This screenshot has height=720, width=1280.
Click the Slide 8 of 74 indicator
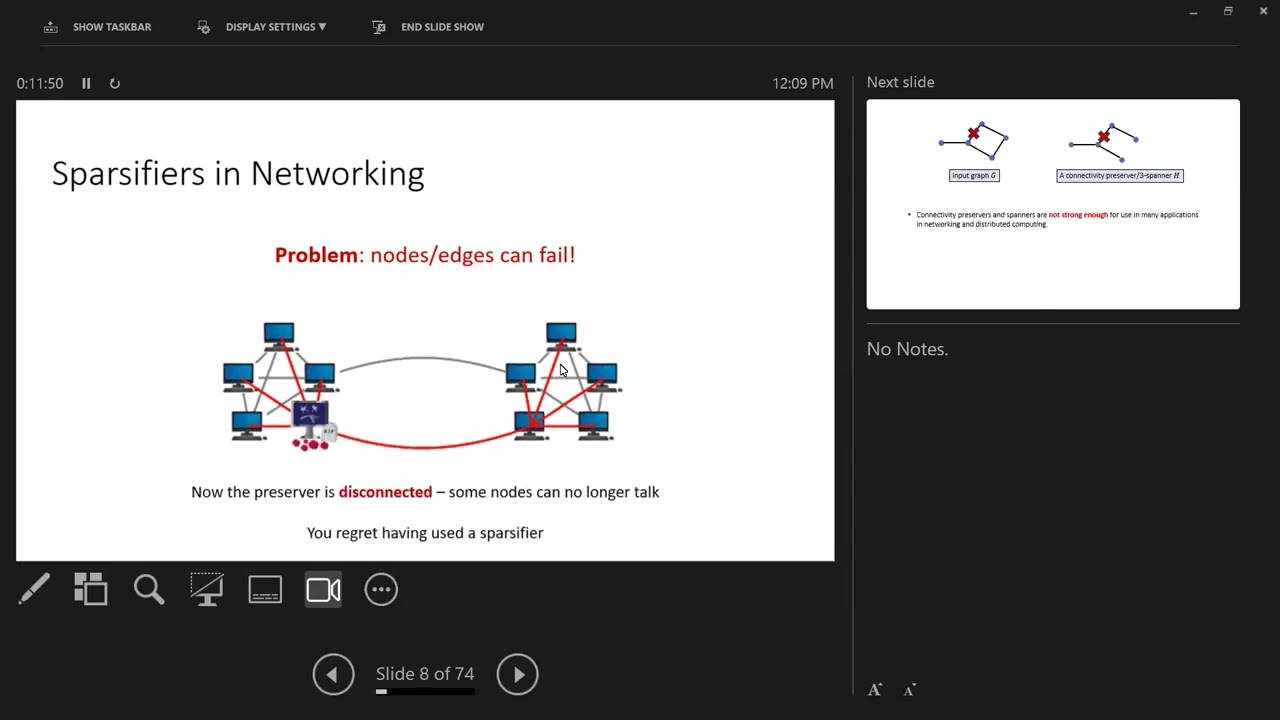pos(425,674)
